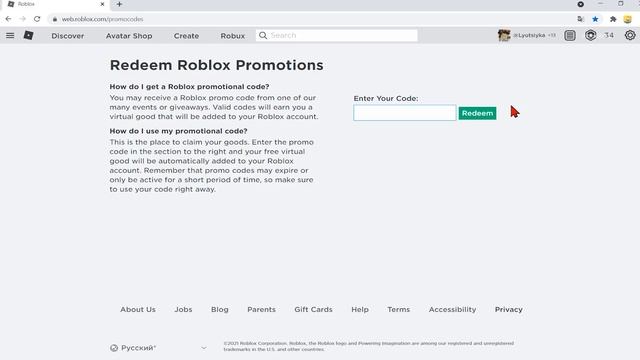The height and width of the screenshot is (360, 640).
Task: Go to Gift Cards link
Action: (x=313, y=309)
